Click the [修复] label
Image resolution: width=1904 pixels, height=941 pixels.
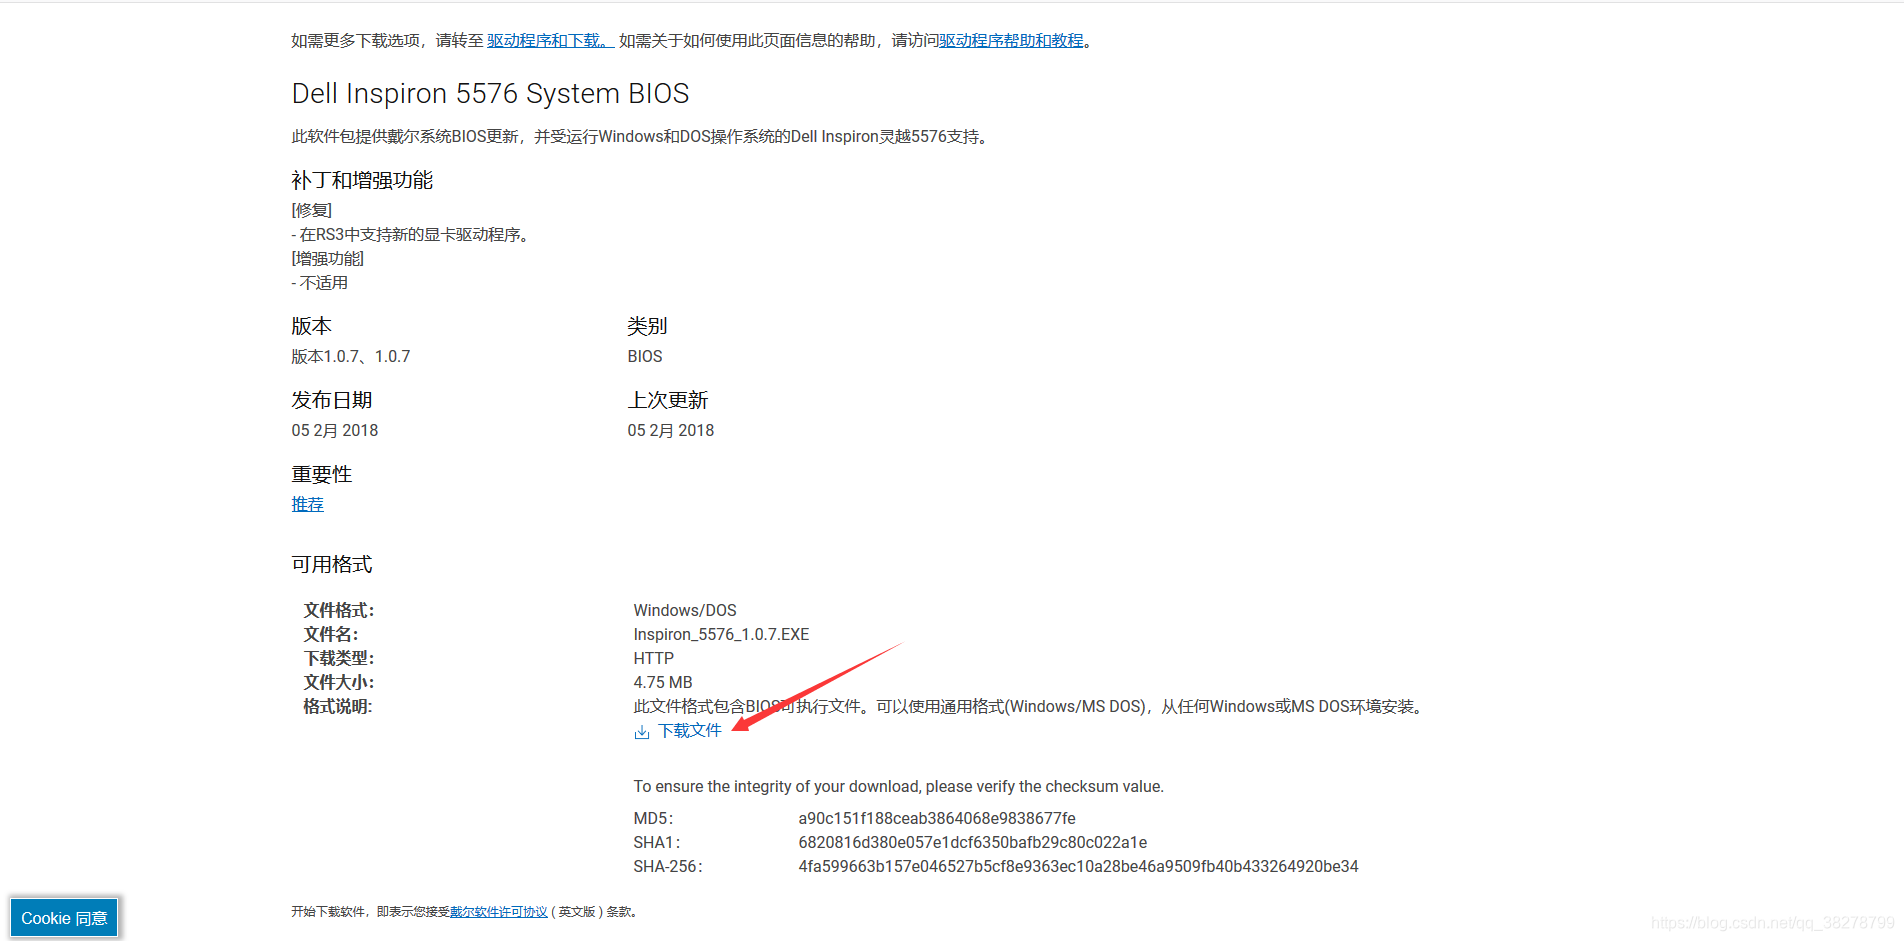click(312, 211)
